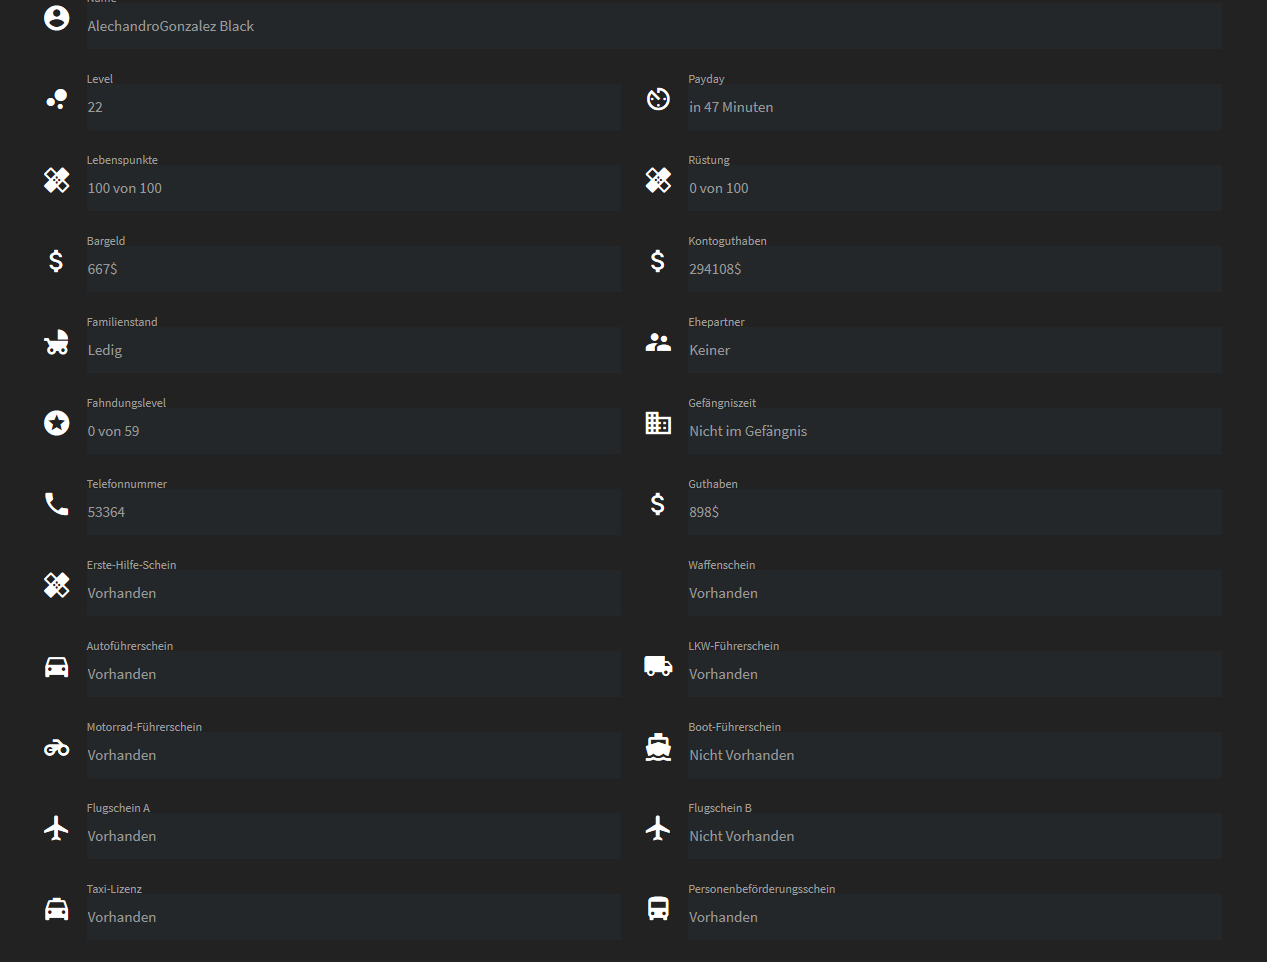Click the Gefängniszeit building icon

coord(658,423)
